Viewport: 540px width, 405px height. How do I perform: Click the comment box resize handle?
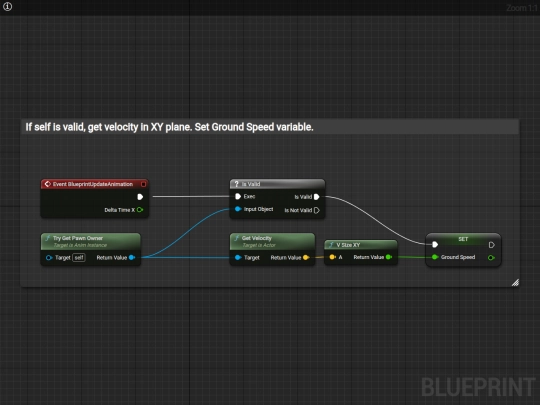click(x=515, y=283)
